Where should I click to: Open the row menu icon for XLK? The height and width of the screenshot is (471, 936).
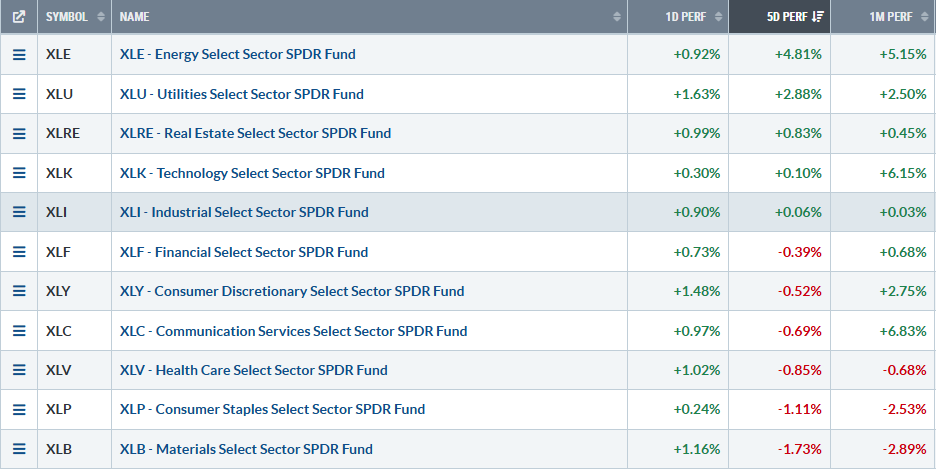(19, 173)
